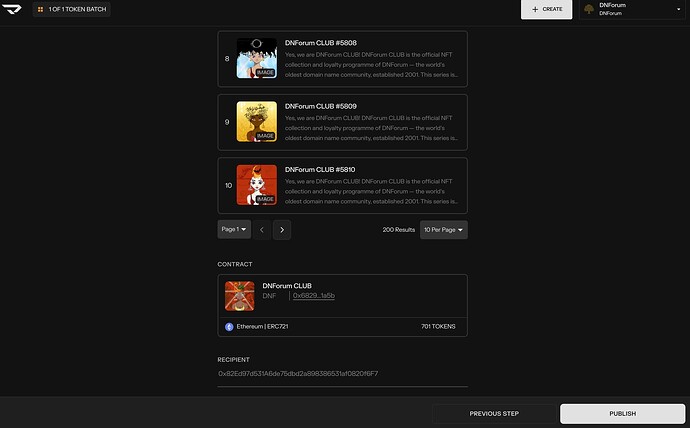Click the plus icon in the CREATE button
The image size is (690, 428).
pyautogui.click(x=535, y=9)
